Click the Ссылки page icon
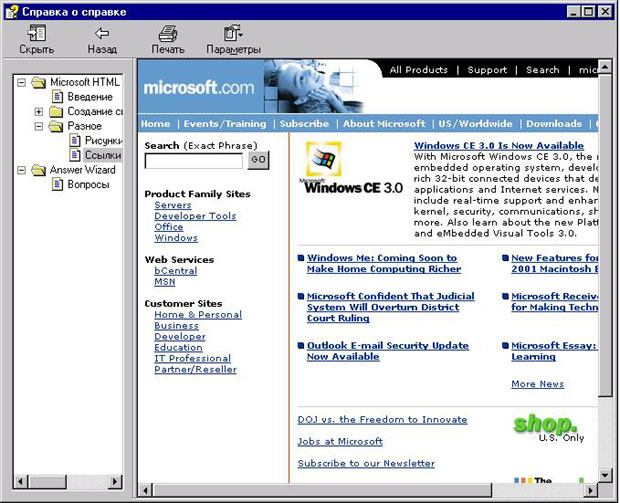 click(x=75, y=155)
